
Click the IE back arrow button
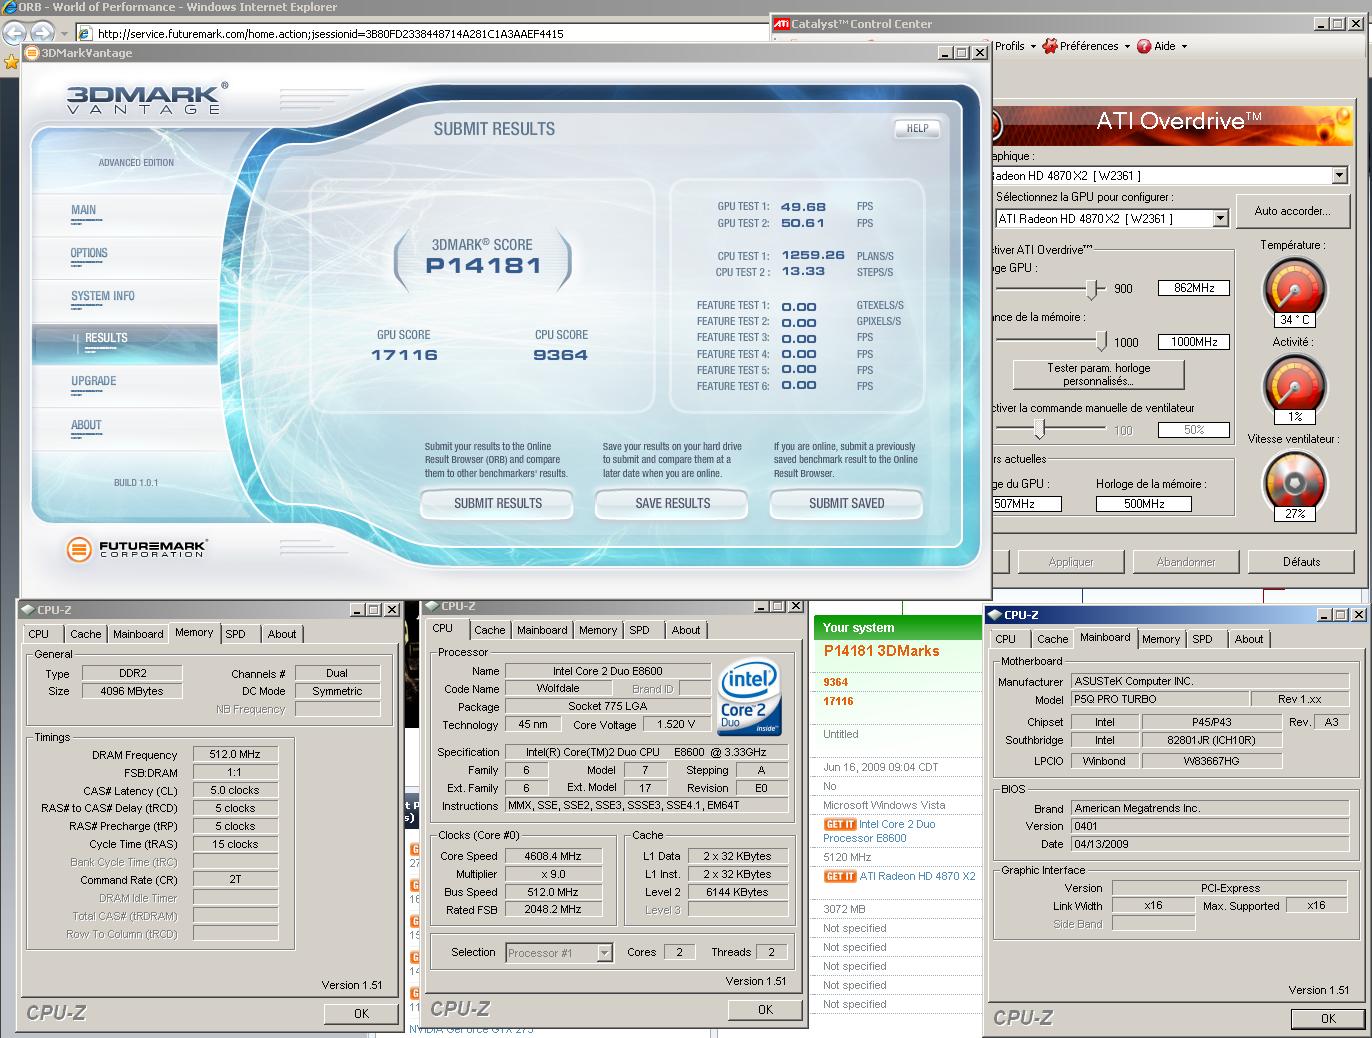coord(15,33)
